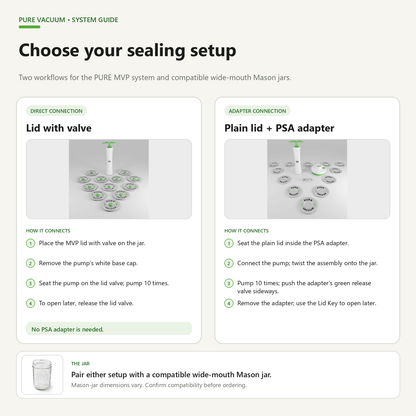Click step 2 circle beside Remove the pump's cap
416x416 pixels.
click(30, 263)
